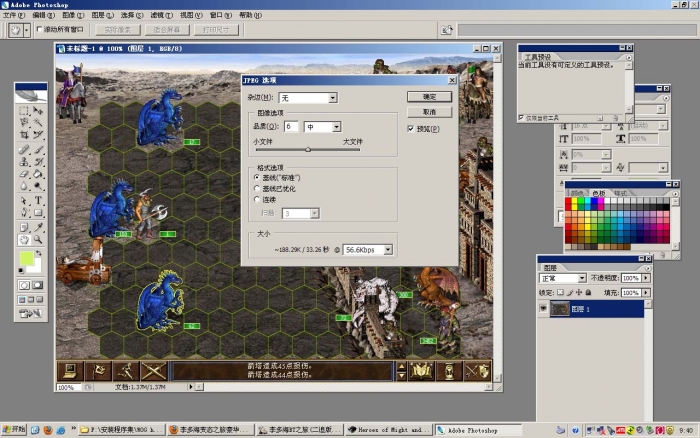Hide 图层 1 with the eye icon
The width and height of the screenshot is (700, 438).
(x=543, y=309)
